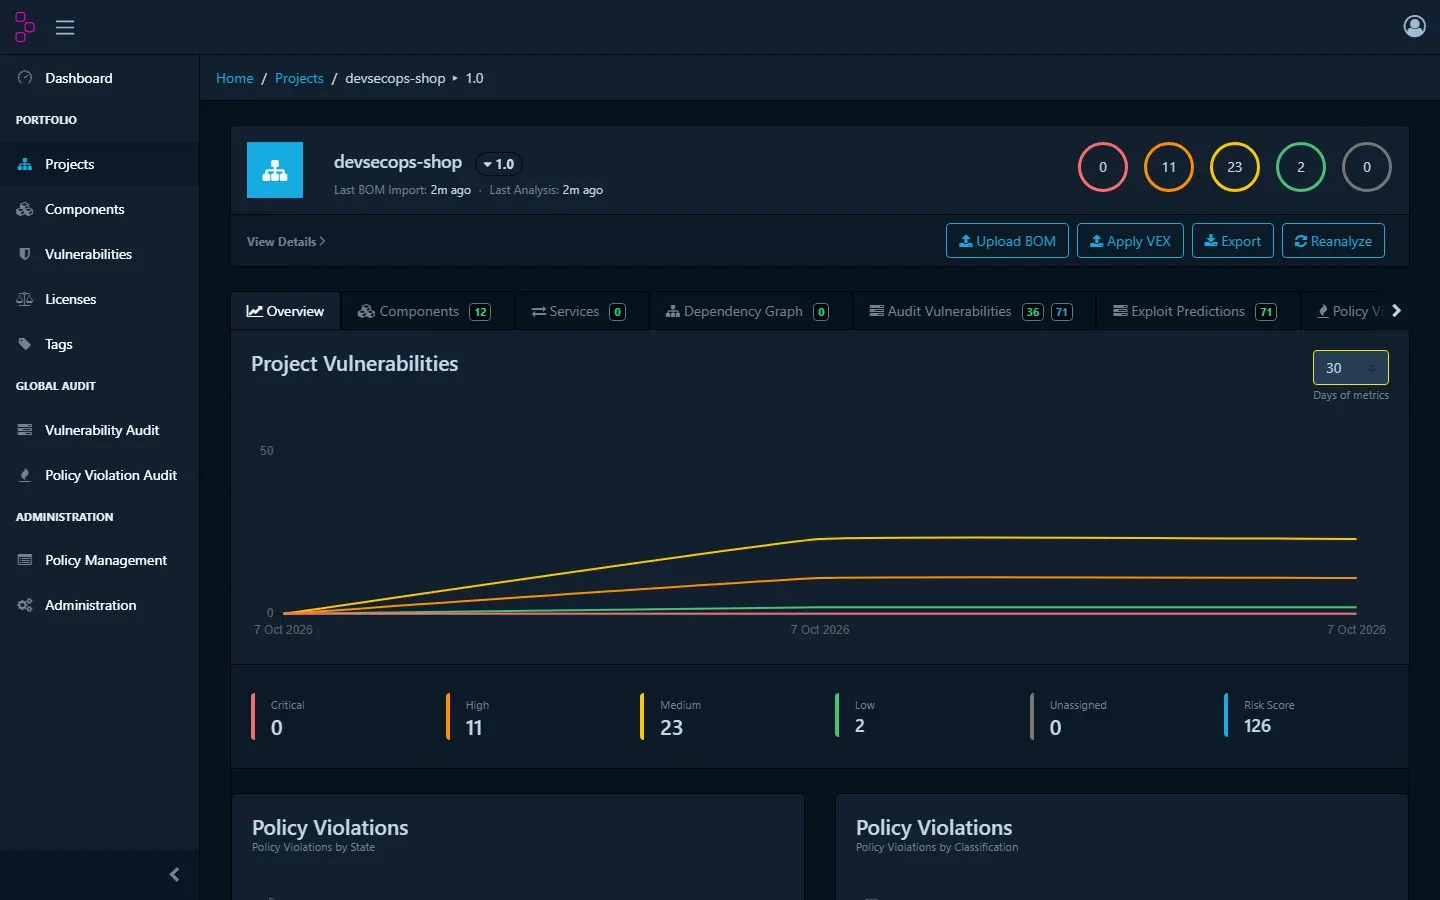Follow the Projects breadcrumb link
The width and height of the screenshot is (1440, 900).
[x=299, y=78]
